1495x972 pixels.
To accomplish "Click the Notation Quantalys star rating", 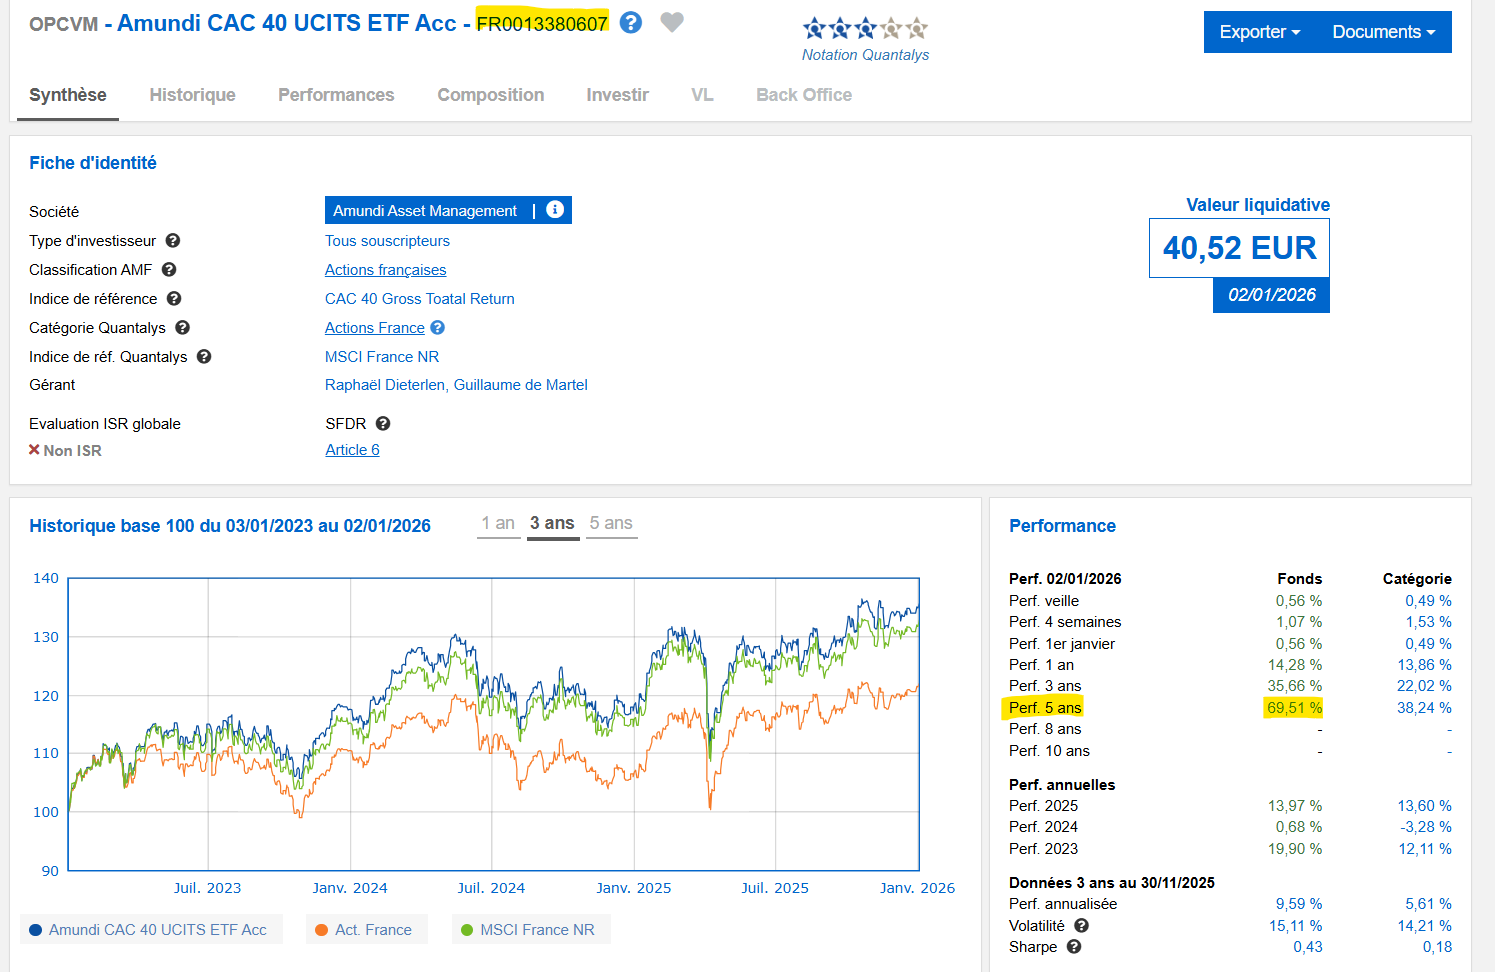I will [865, 29].
